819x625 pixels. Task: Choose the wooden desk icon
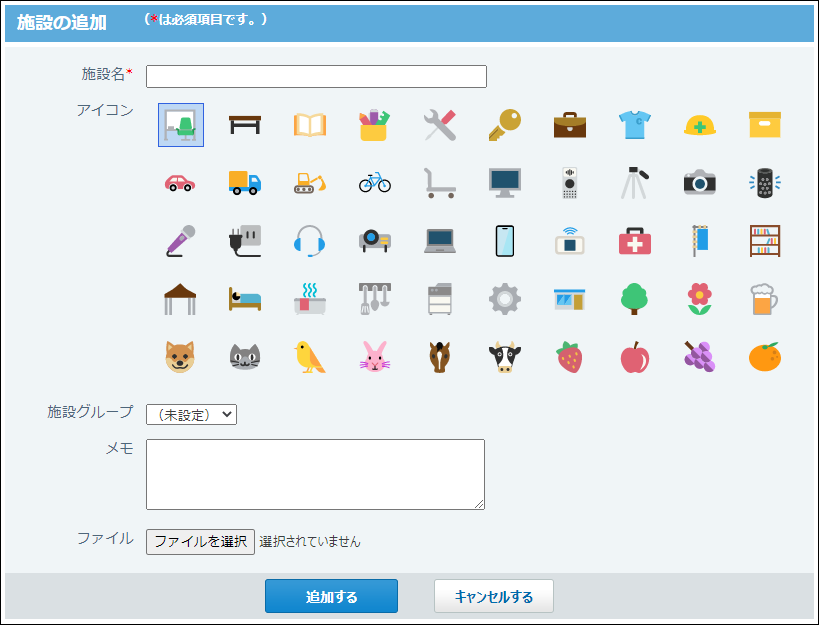245,125
